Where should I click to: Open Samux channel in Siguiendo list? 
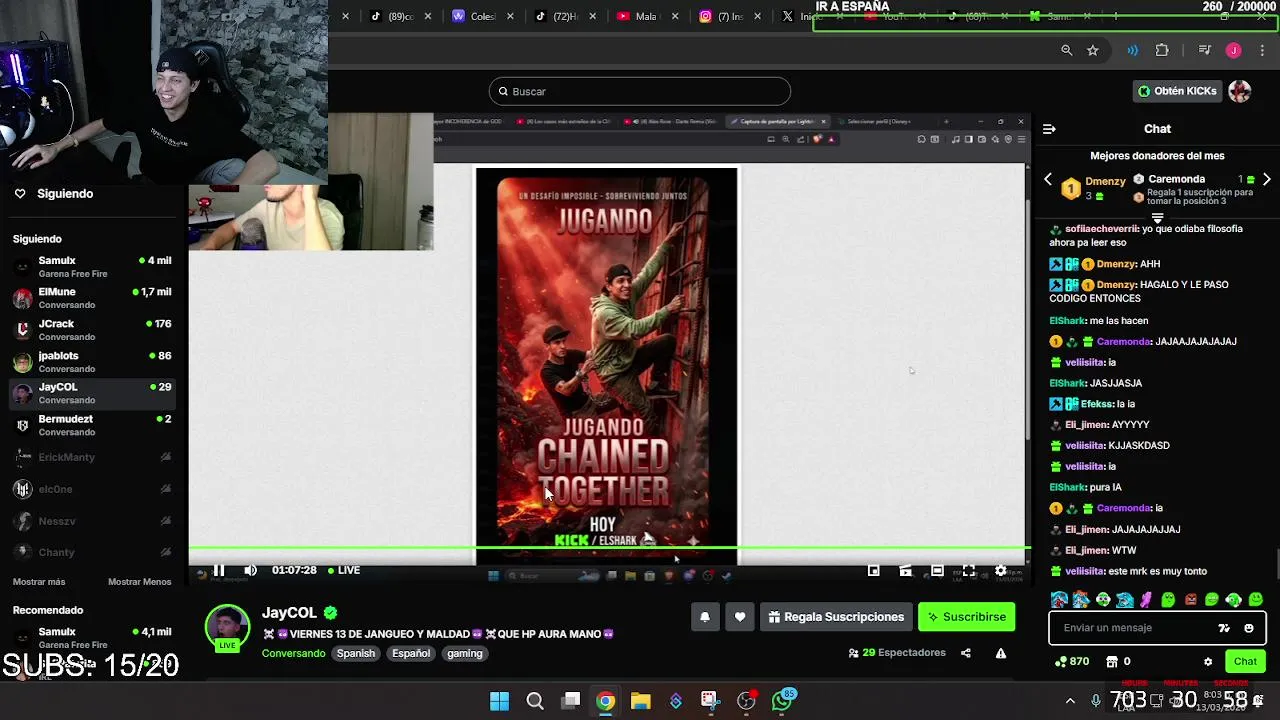pyautogui.click(x=94, y=267)
